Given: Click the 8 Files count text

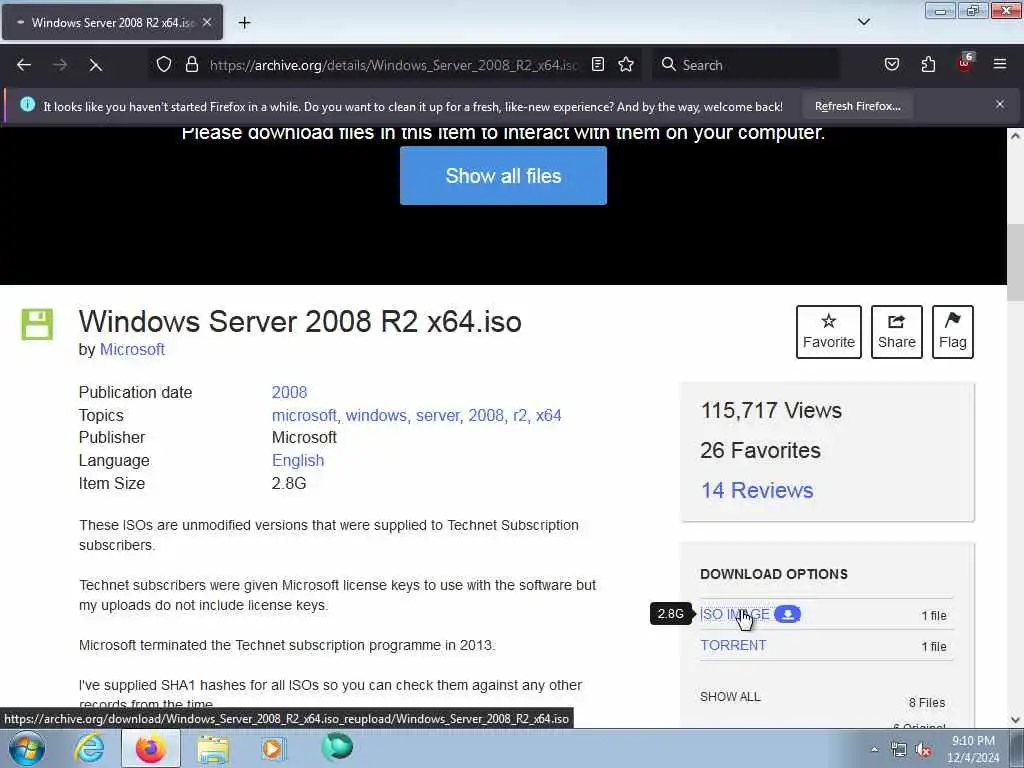Looking at the screenshot, I should pyautogui.click(x=927, y=703).
